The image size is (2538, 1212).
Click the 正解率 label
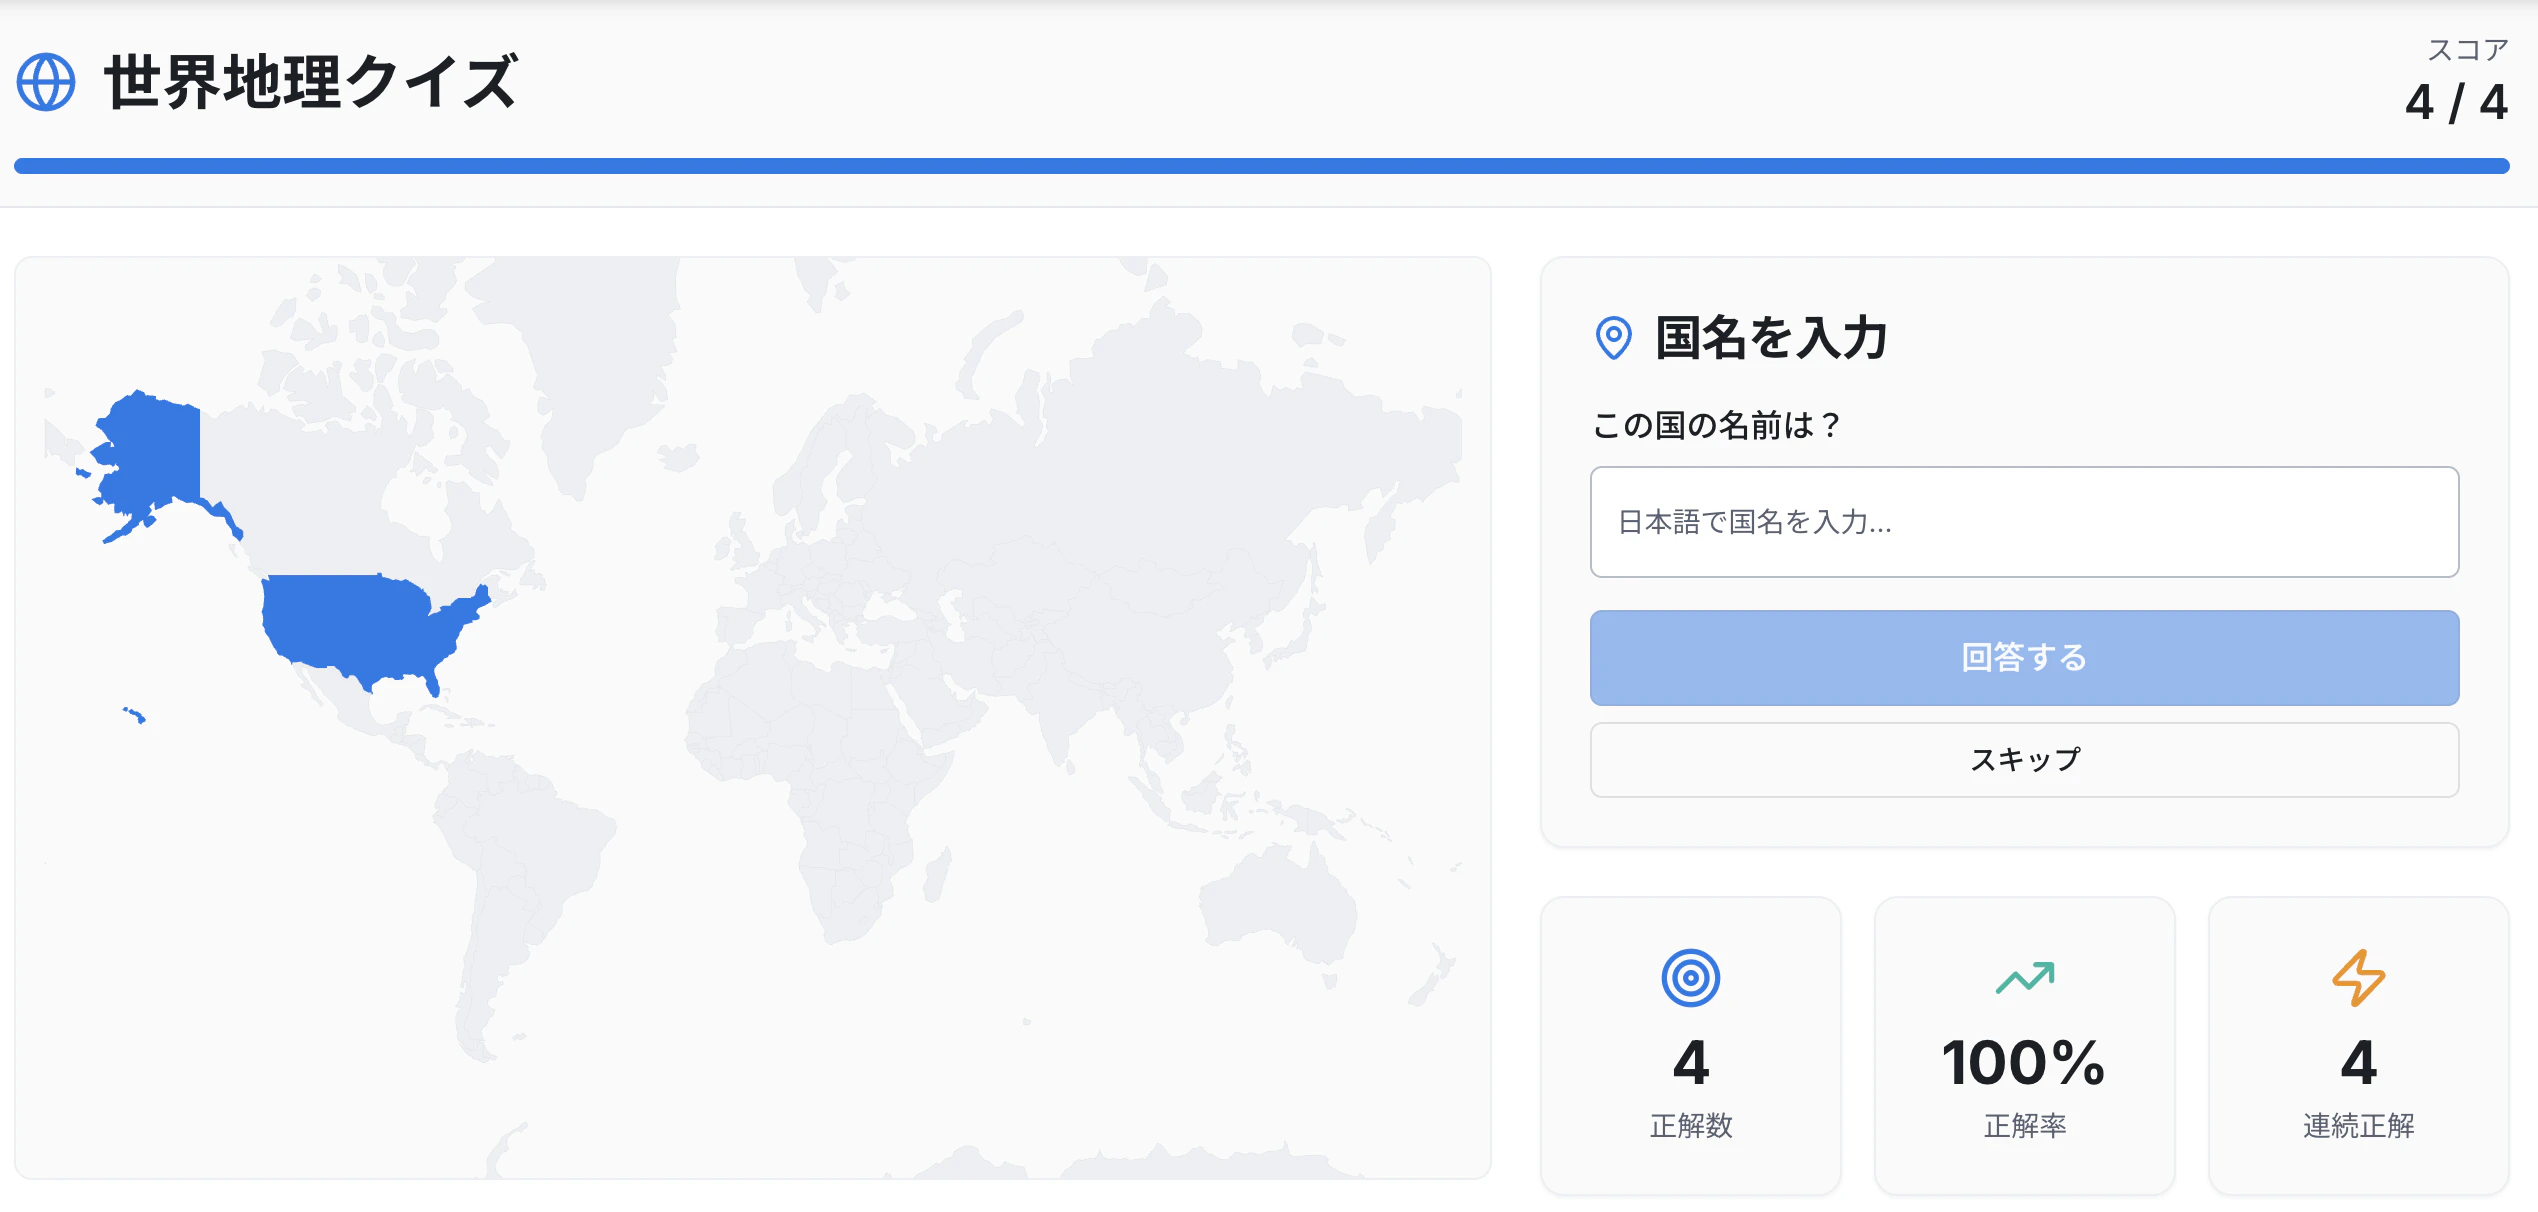point(2024,1126)
